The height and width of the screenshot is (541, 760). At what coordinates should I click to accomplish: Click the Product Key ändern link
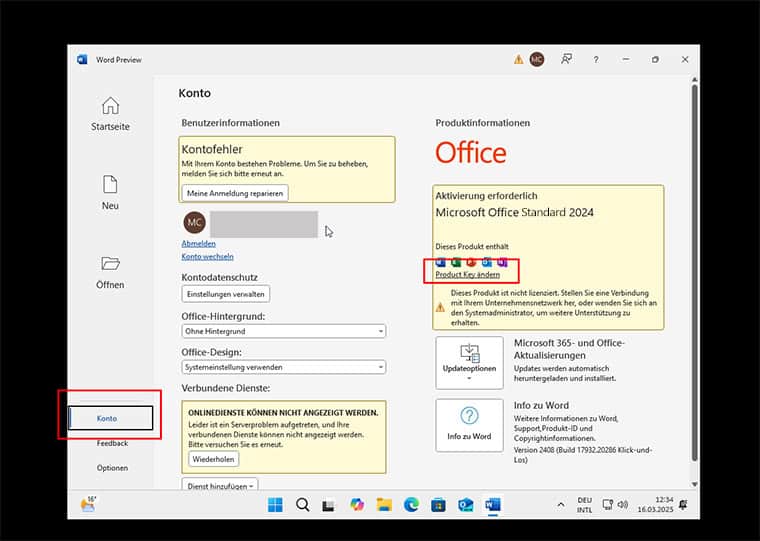coord(467,274)
